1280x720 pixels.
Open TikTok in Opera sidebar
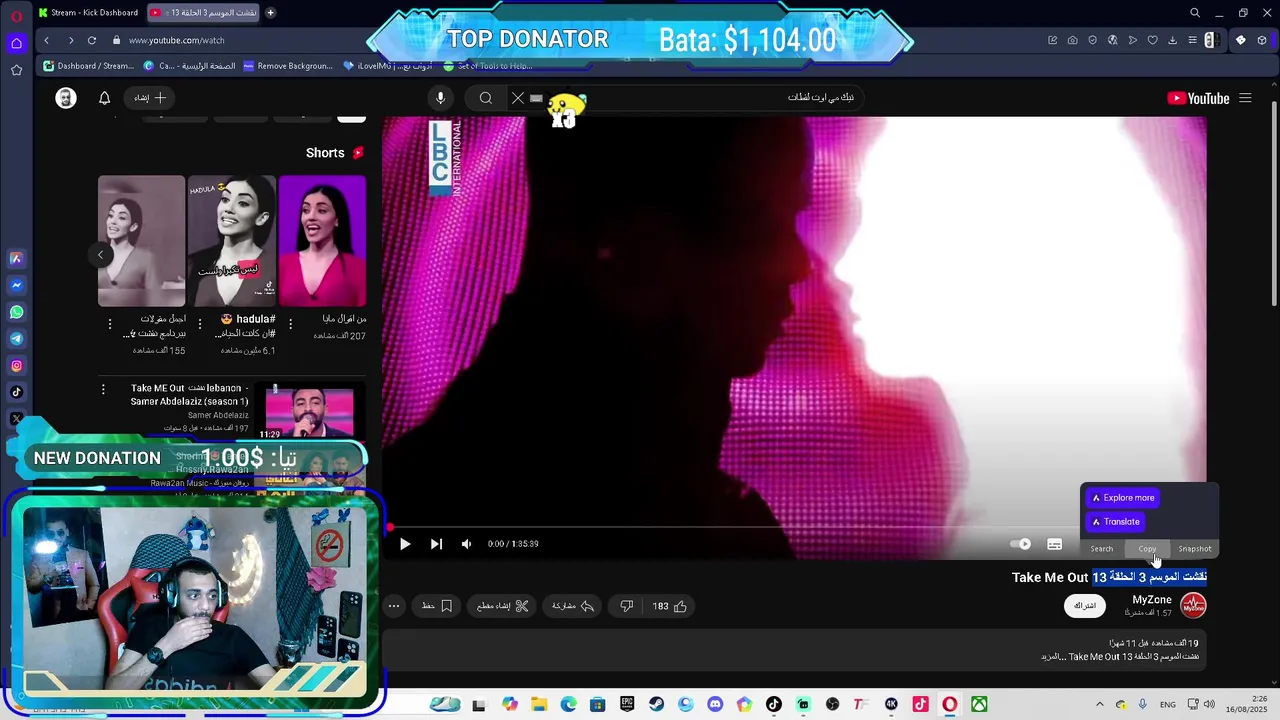point(16,392)
